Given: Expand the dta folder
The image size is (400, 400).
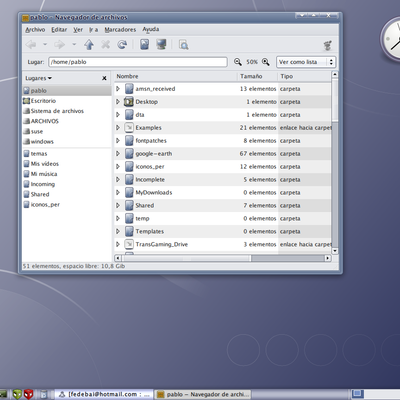Looking at the screenshot, I should tap(118, 115).
